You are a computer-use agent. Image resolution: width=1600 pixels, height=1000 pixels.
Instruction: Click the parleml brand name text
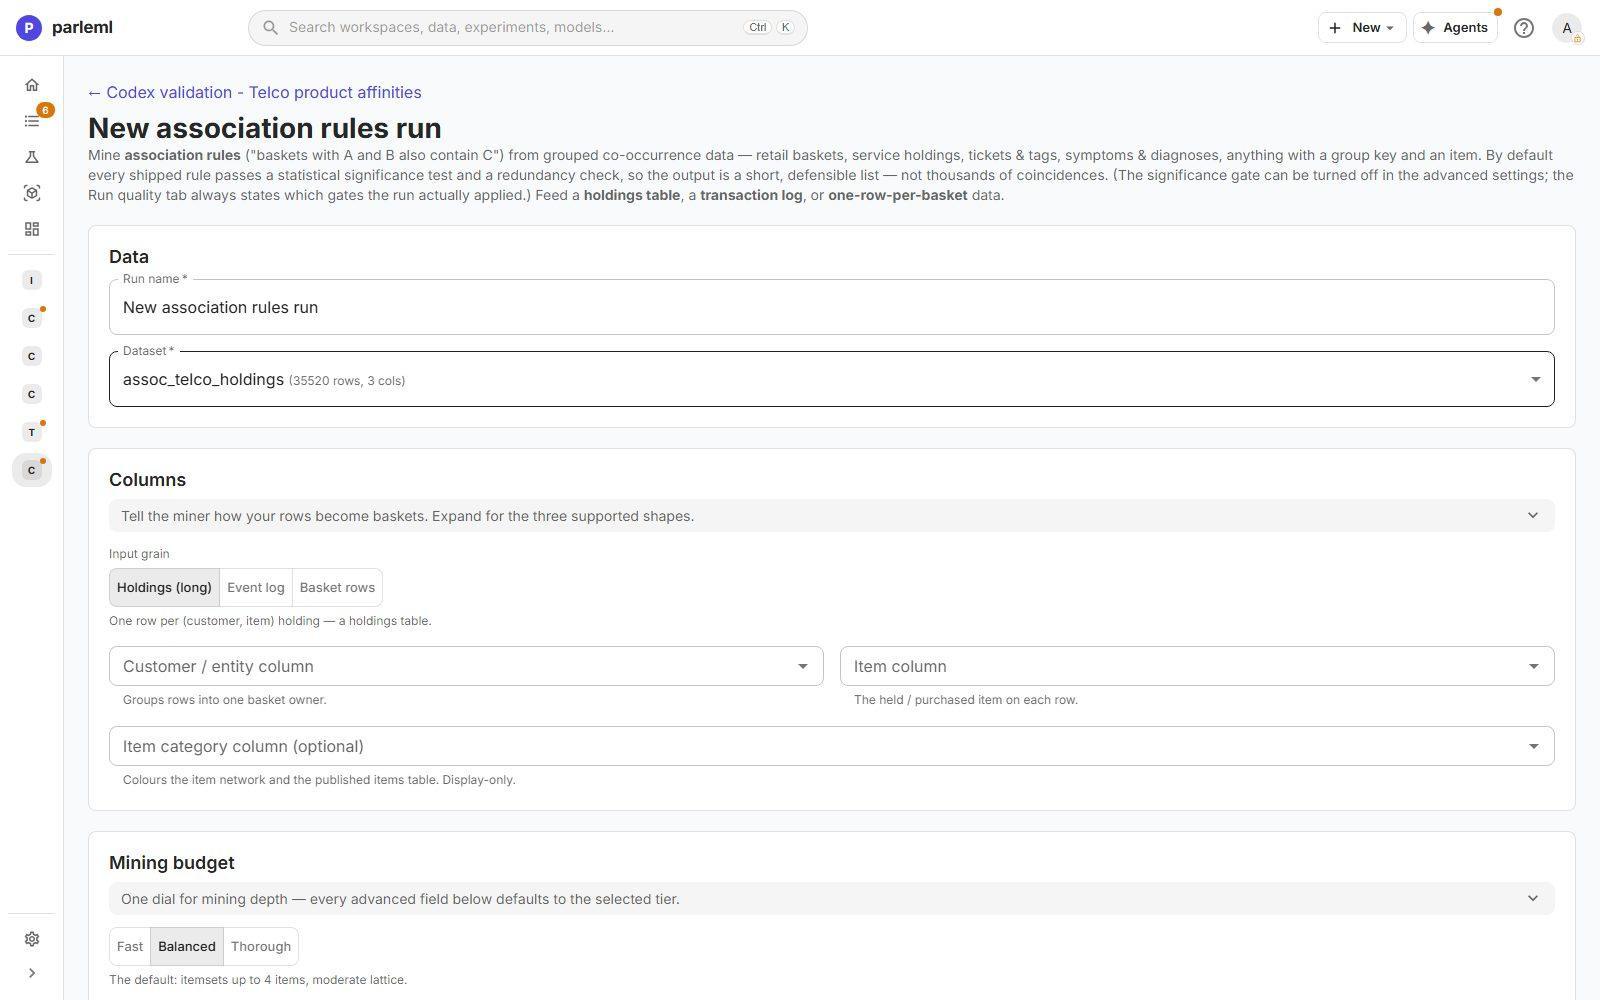click(82, 28)
